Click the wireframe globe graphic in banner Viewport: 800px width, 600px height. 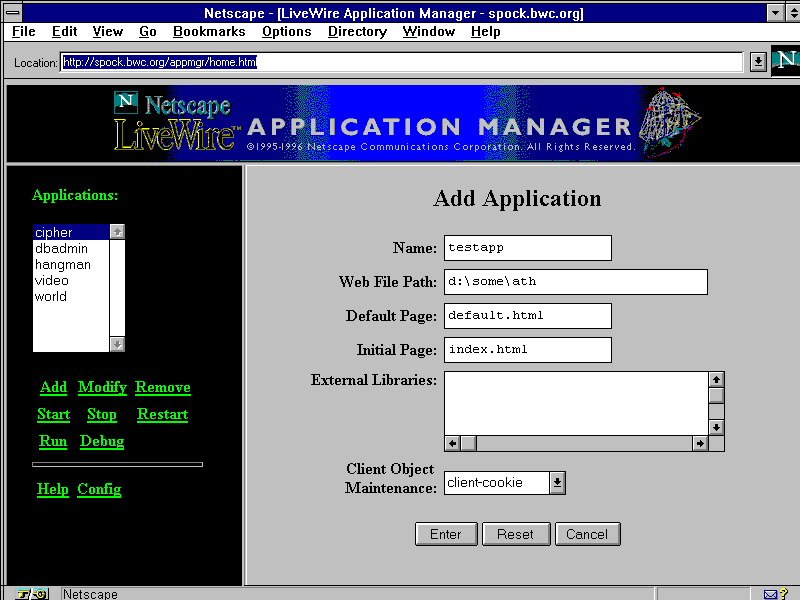click(670, 120)
